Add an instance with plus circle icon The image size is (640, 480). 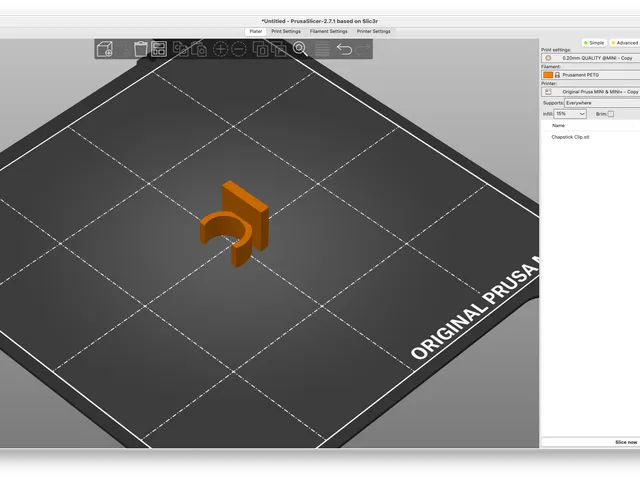220,49
